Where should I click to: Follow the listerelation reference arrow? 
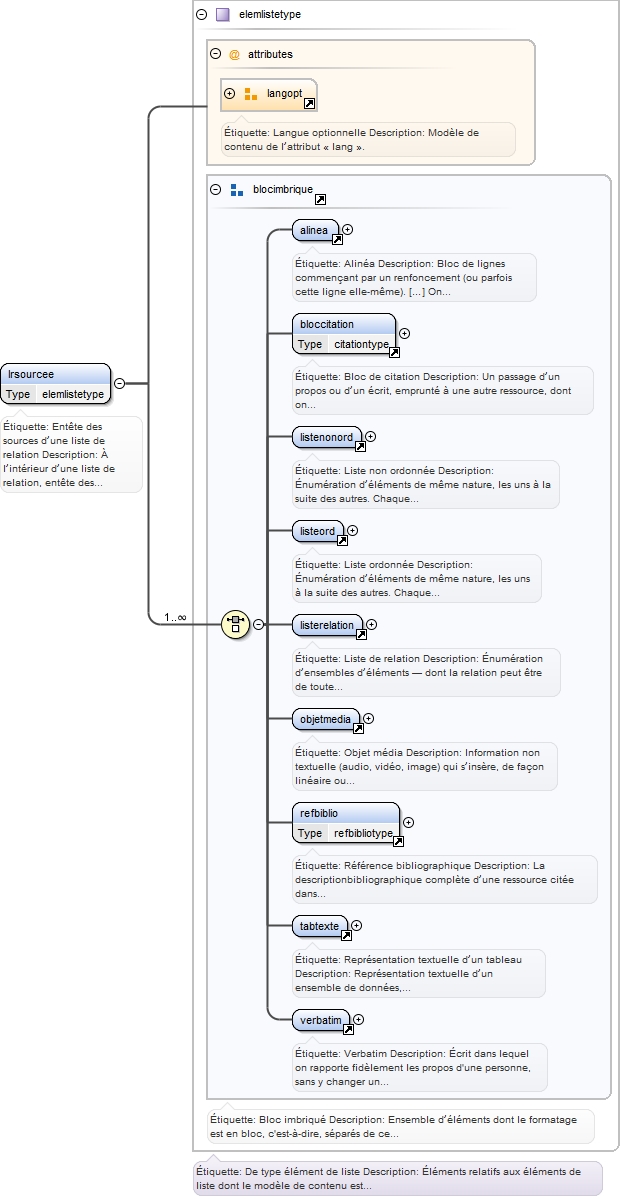tap(361, 635)
